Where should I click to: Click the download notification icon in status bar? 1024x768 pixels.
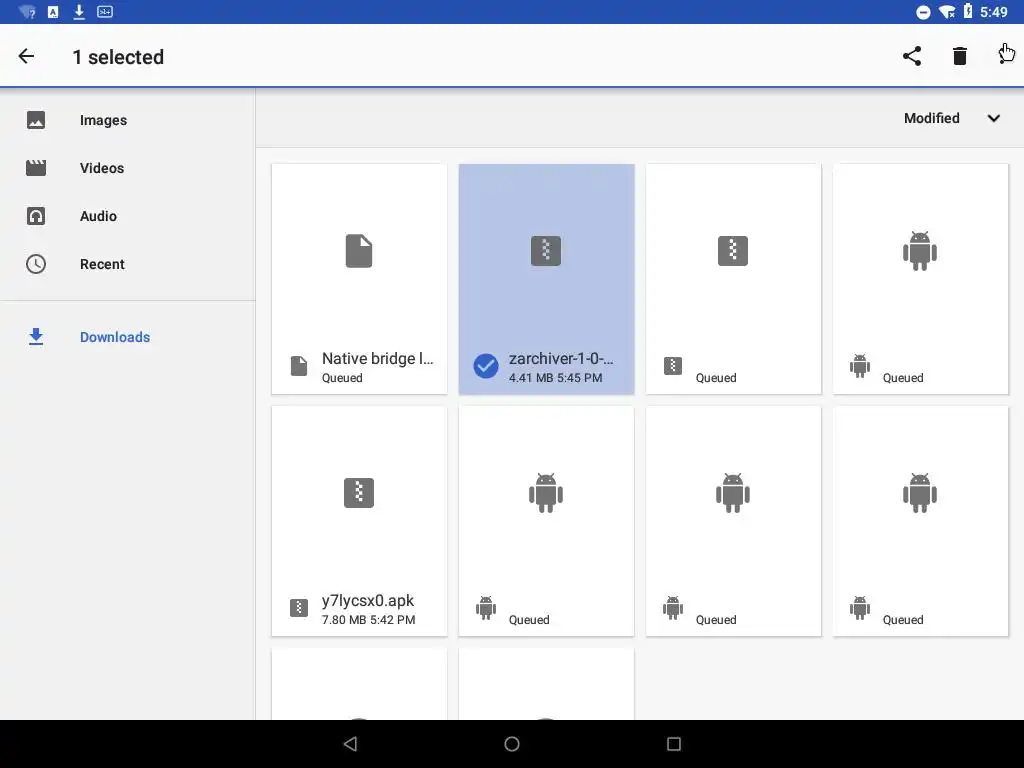79,12
